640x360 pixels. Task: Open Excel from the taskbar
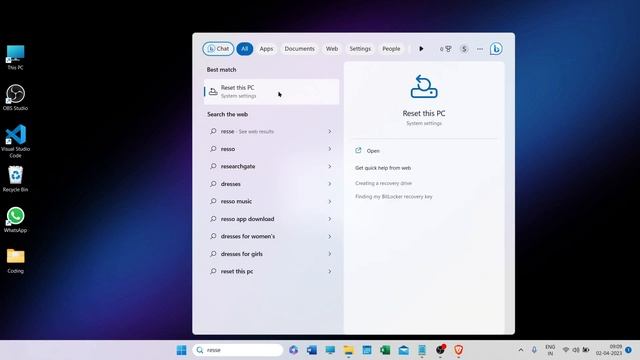385,350
